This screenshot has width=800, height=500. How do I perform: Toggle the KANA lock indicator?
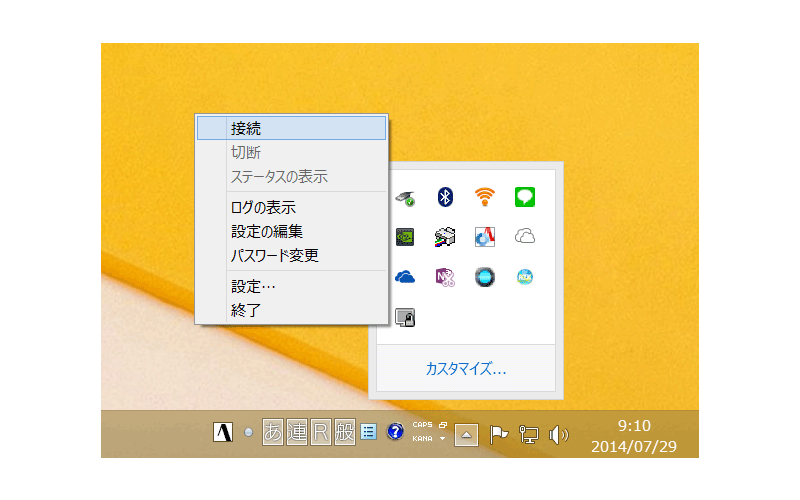[421, 438]
